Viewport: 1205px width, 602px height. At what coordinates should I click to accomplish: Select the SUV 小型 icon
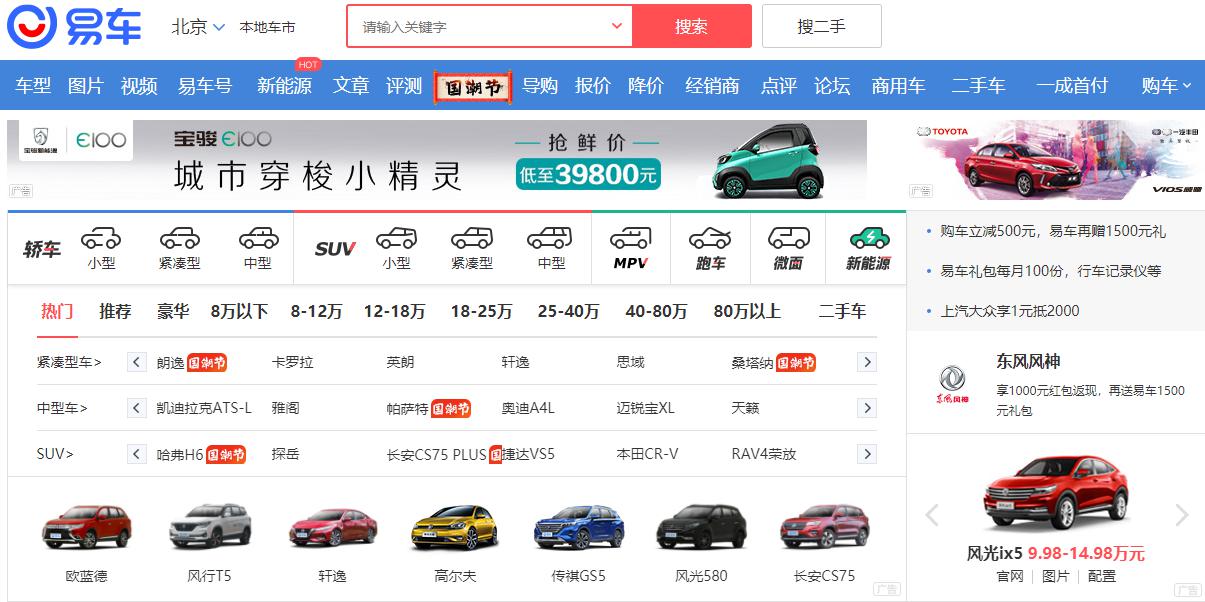click(x=396, y=238)
